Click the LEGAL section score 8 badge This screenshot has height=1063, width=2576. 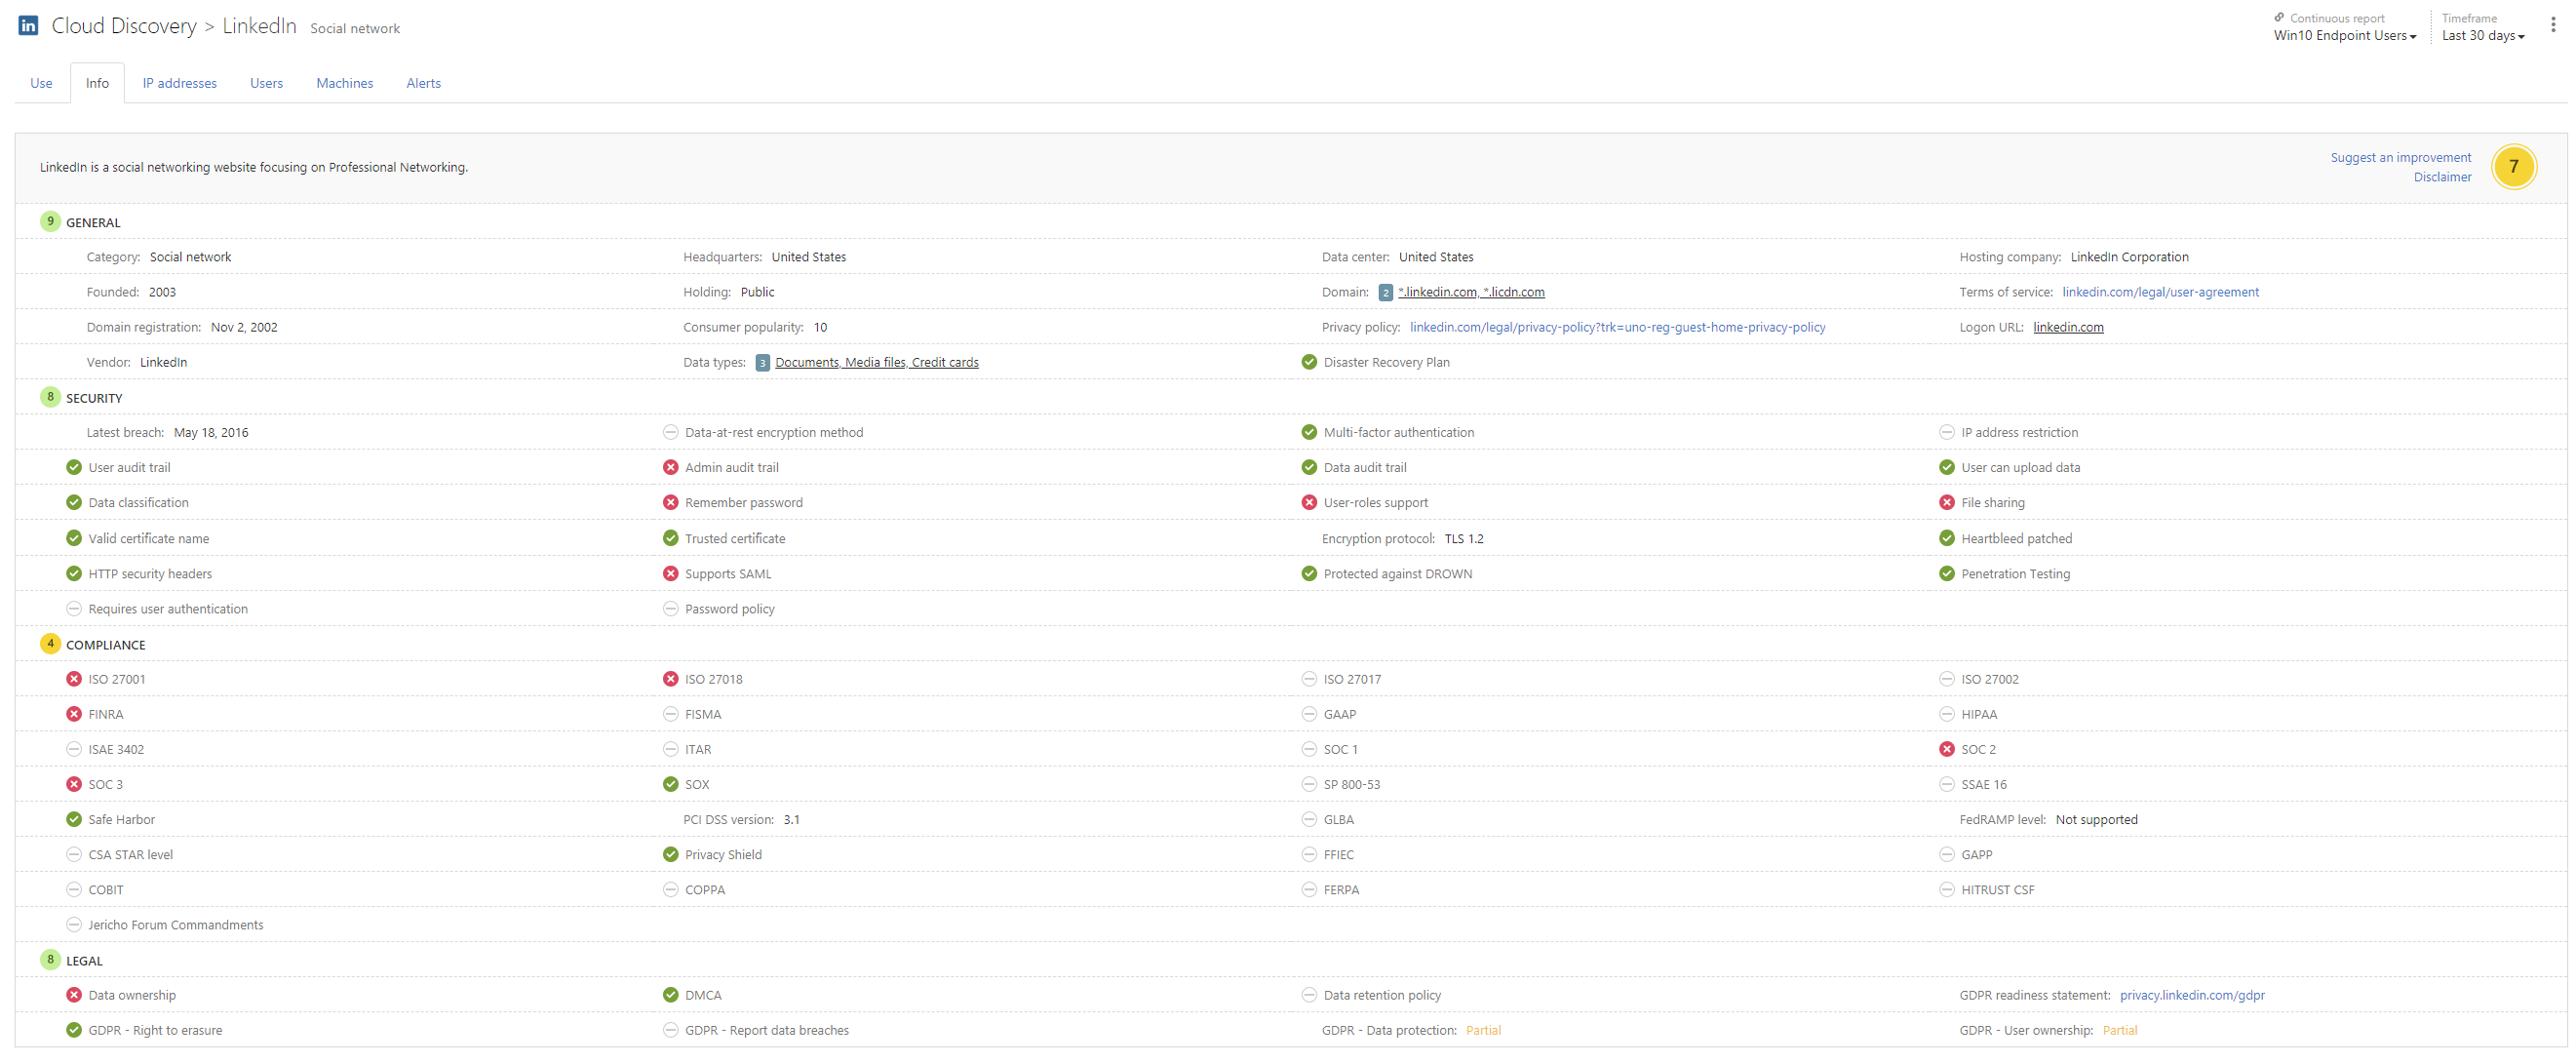[50, 960]
